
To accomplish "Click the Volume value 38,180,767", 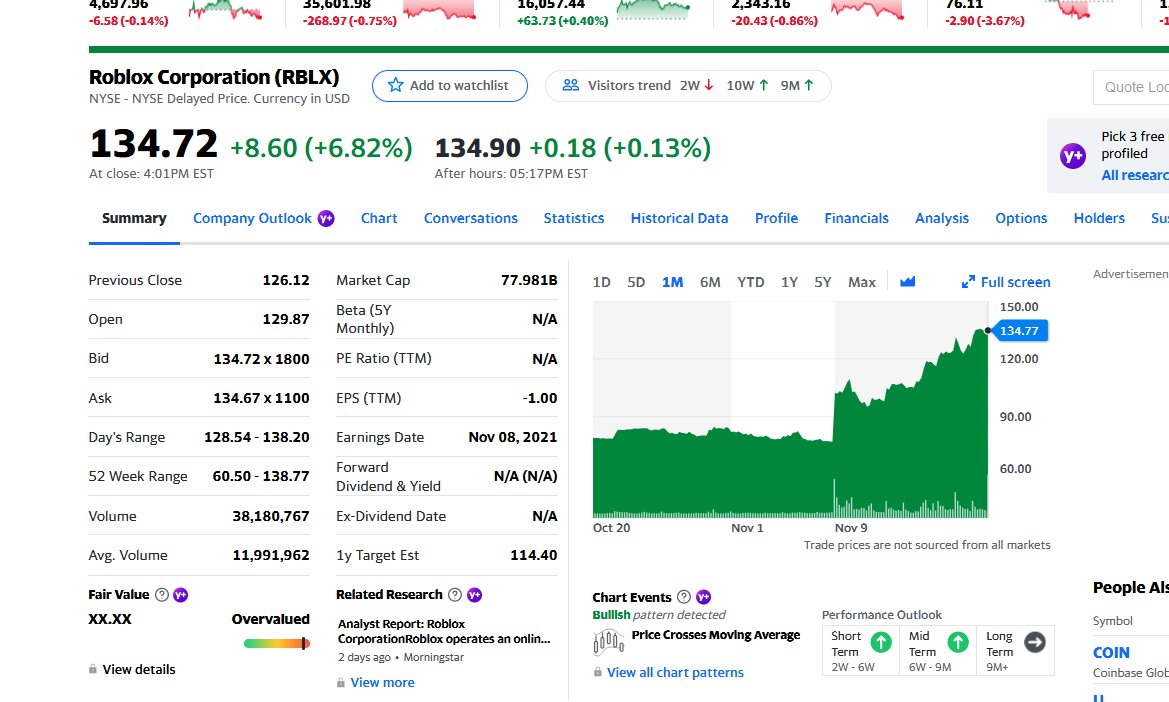I will (271, 516).
